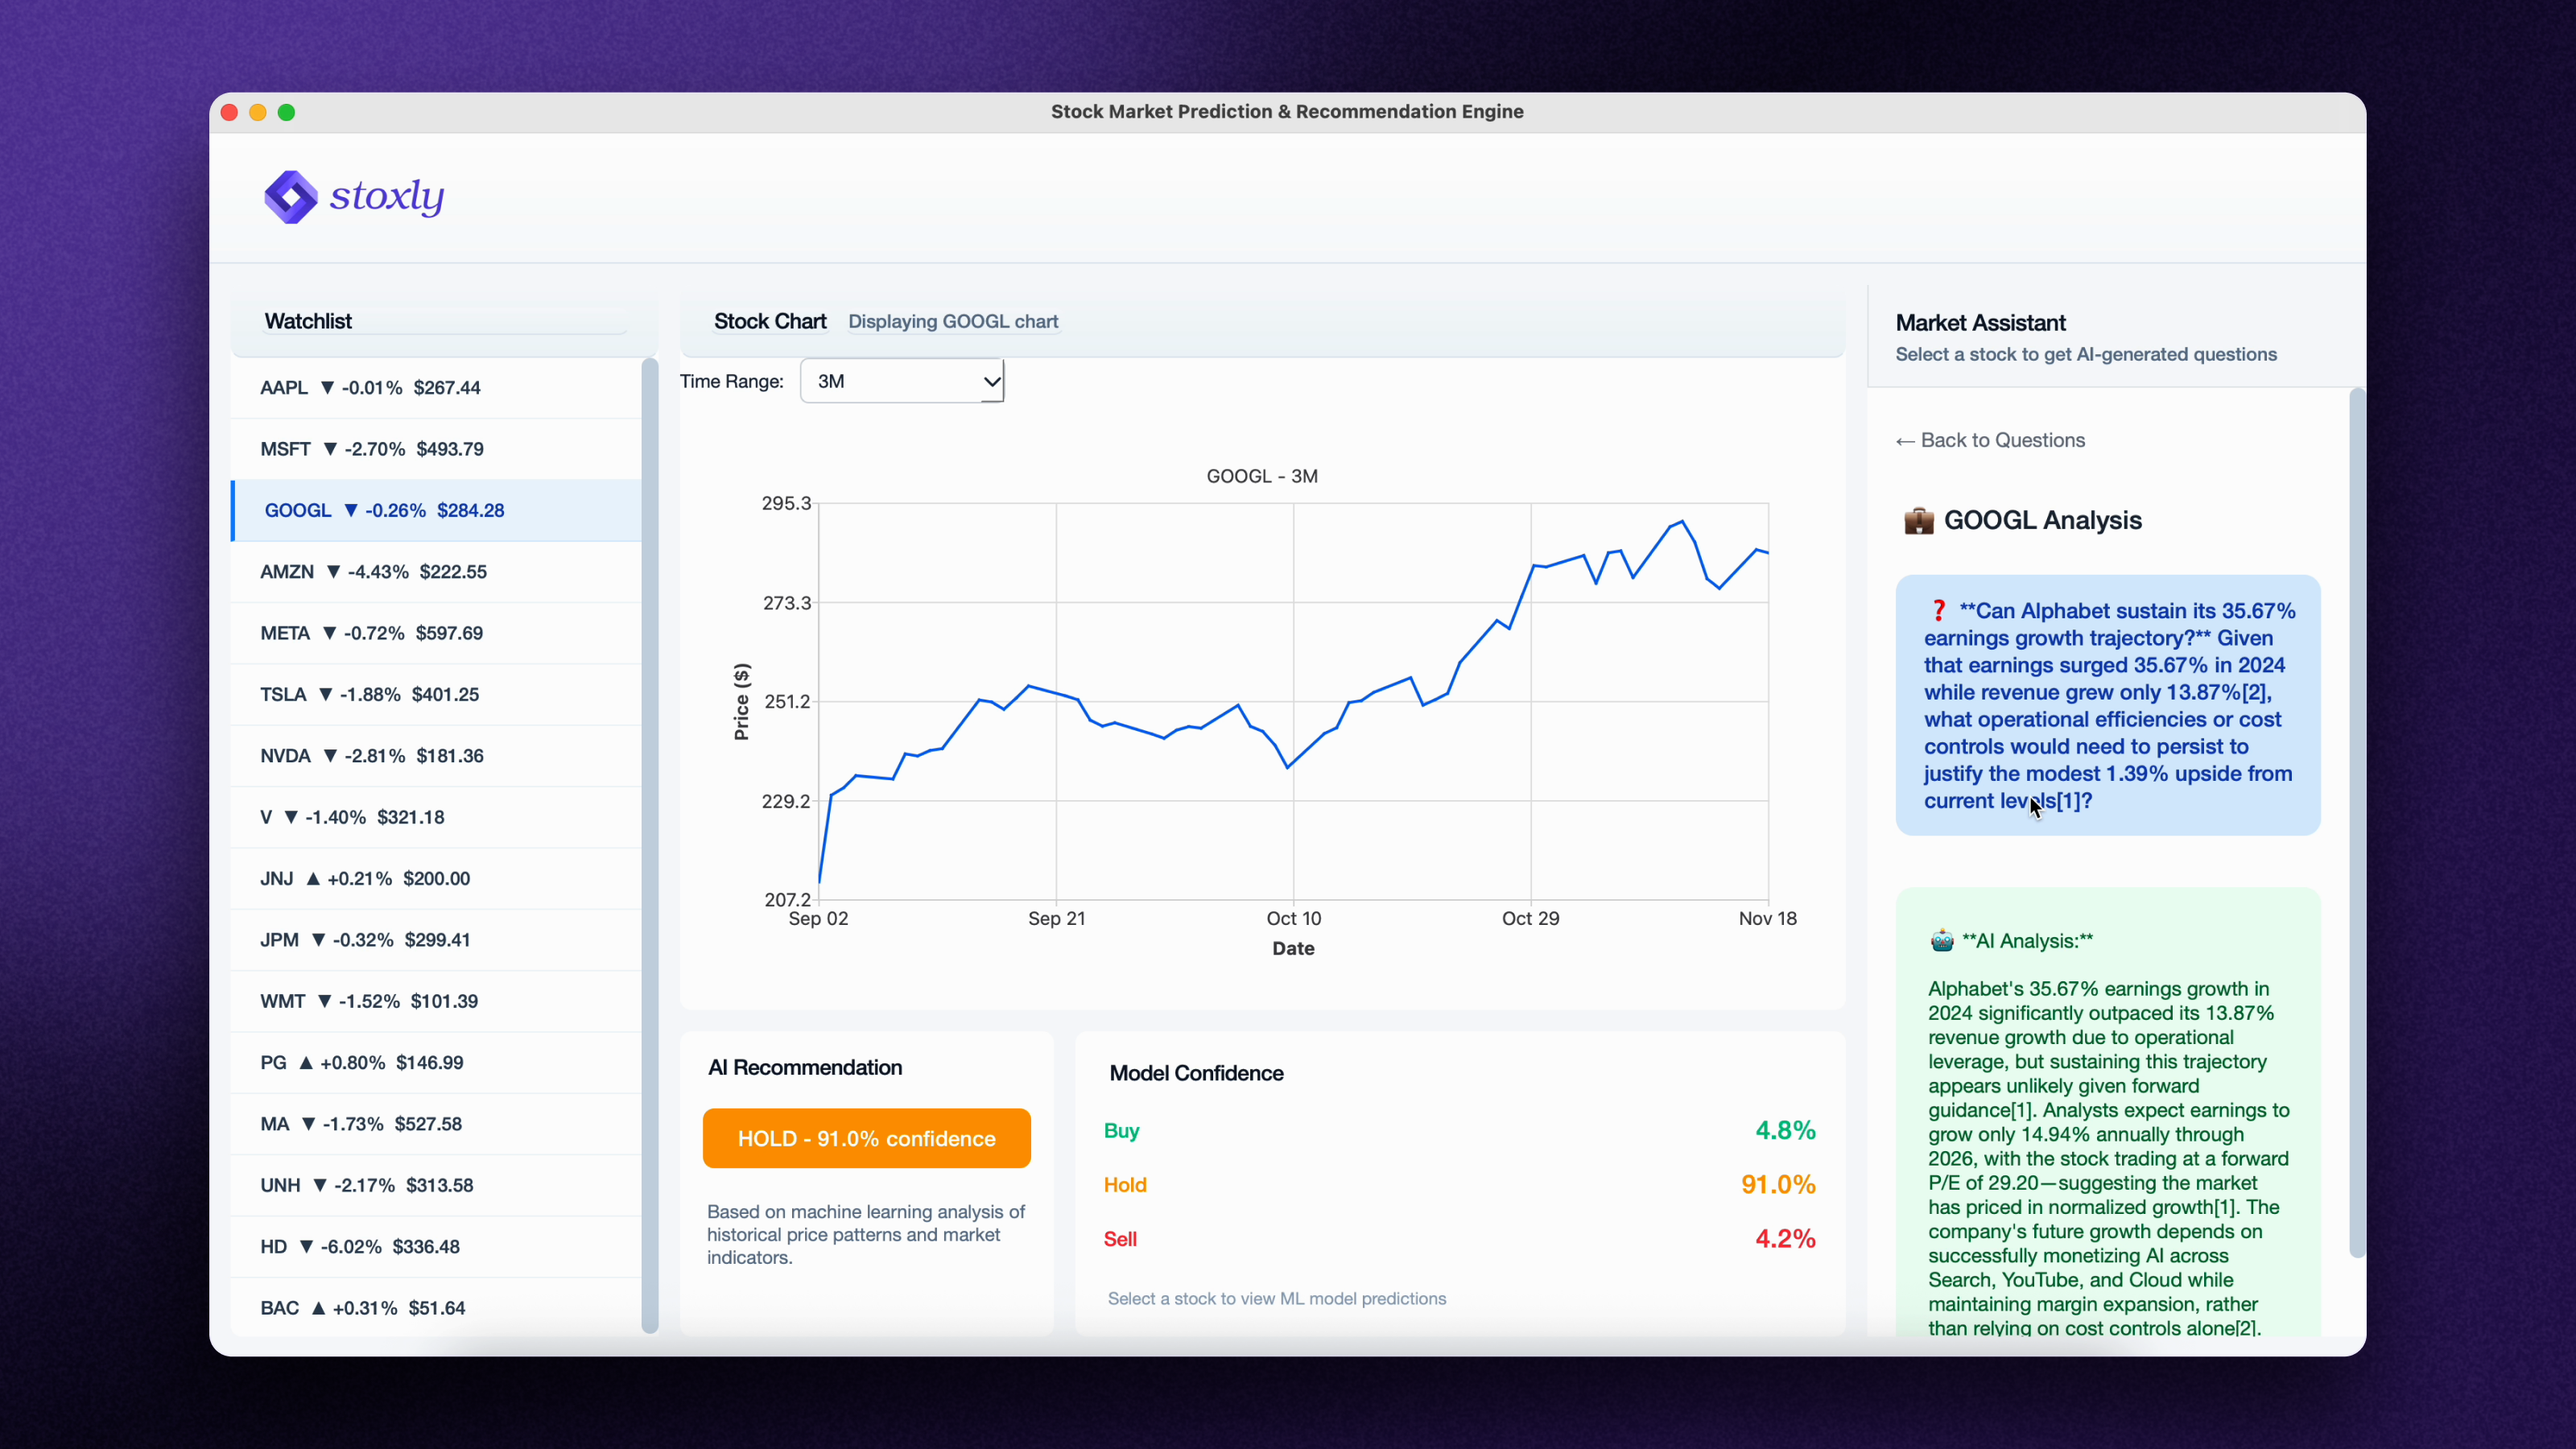2576x1449 pixels.
Task: Click the blue Alphabet earnings question card
Action: [x=2108, y=705]
